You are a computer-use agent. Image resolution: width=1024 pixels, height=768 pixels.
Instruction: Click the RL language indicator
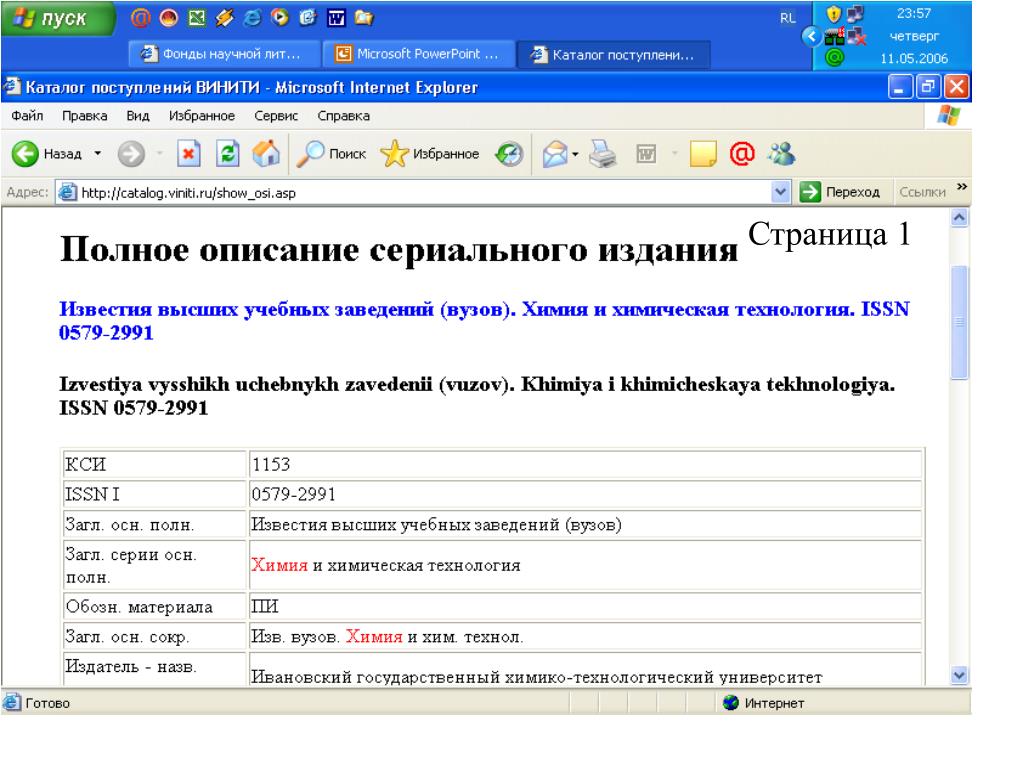point(788,18)
